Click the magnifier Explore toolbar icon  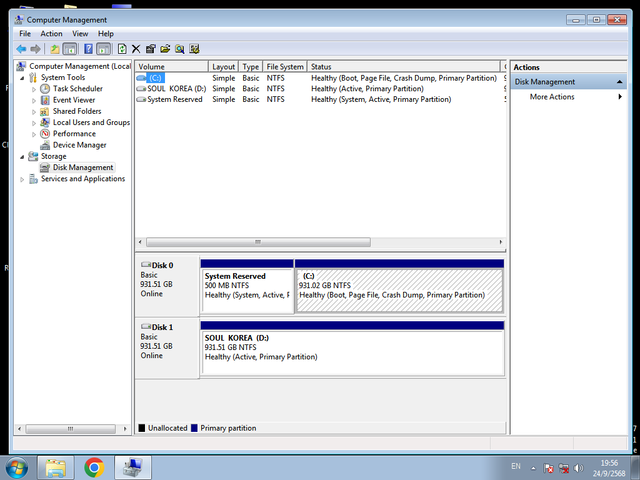pyautogui.click(x=180, y=49)
